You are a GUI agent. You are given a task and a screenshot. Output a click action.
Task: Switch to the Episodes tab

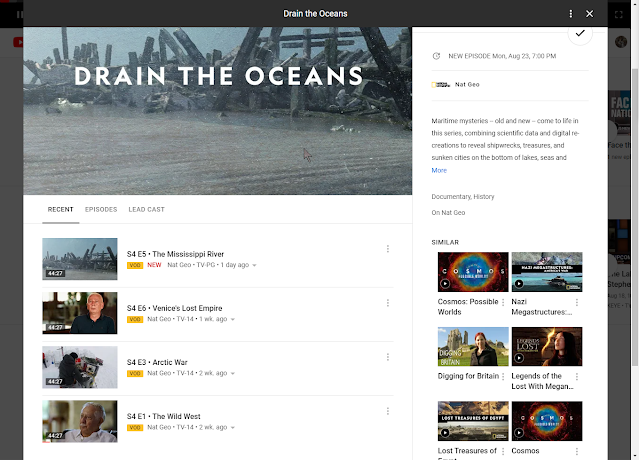pos(101,209)
